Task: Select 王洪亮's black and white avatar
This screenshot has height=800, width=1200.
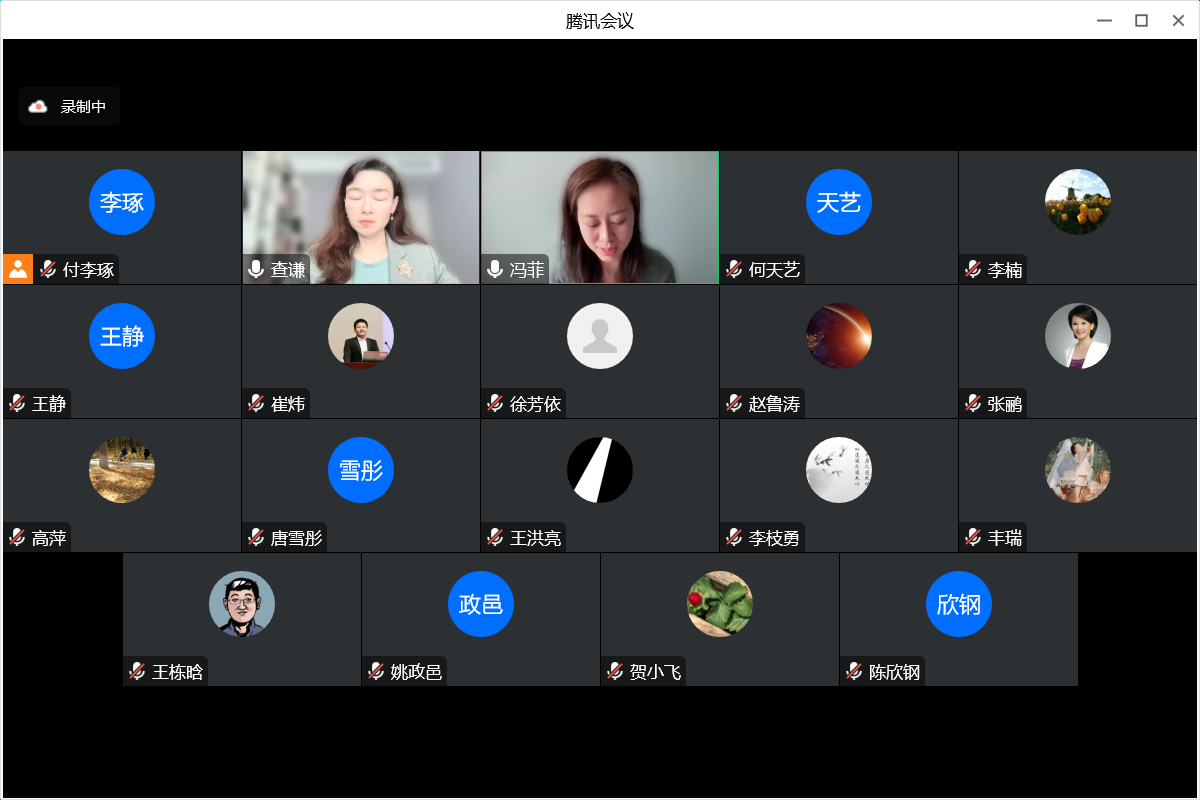Action: [600, 470]
